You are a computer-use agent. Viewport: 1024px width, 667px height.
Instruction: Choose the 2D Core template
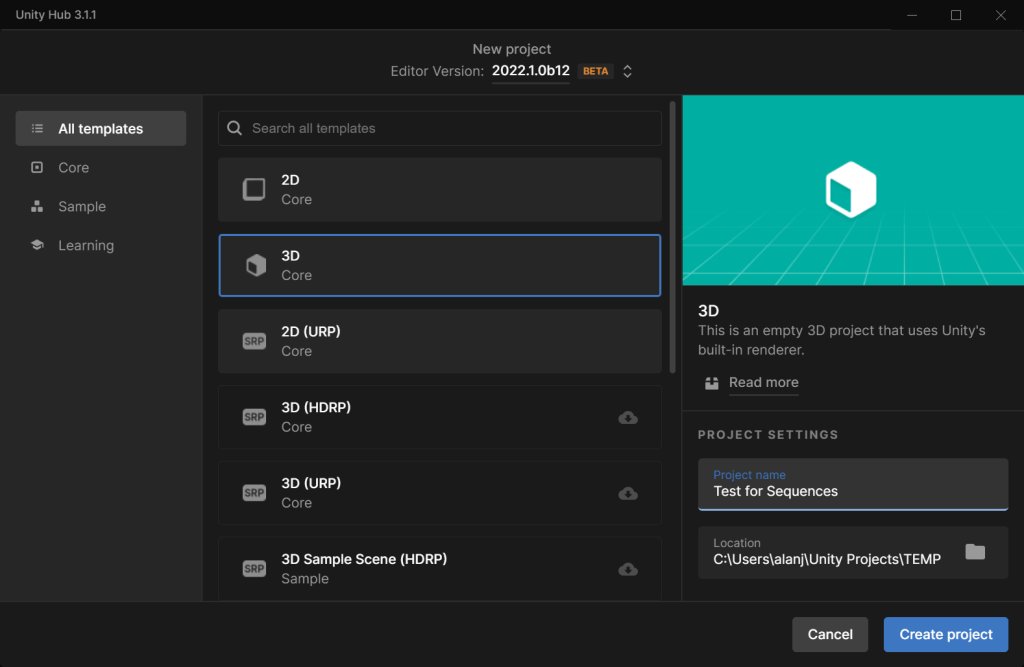[440, 189]
